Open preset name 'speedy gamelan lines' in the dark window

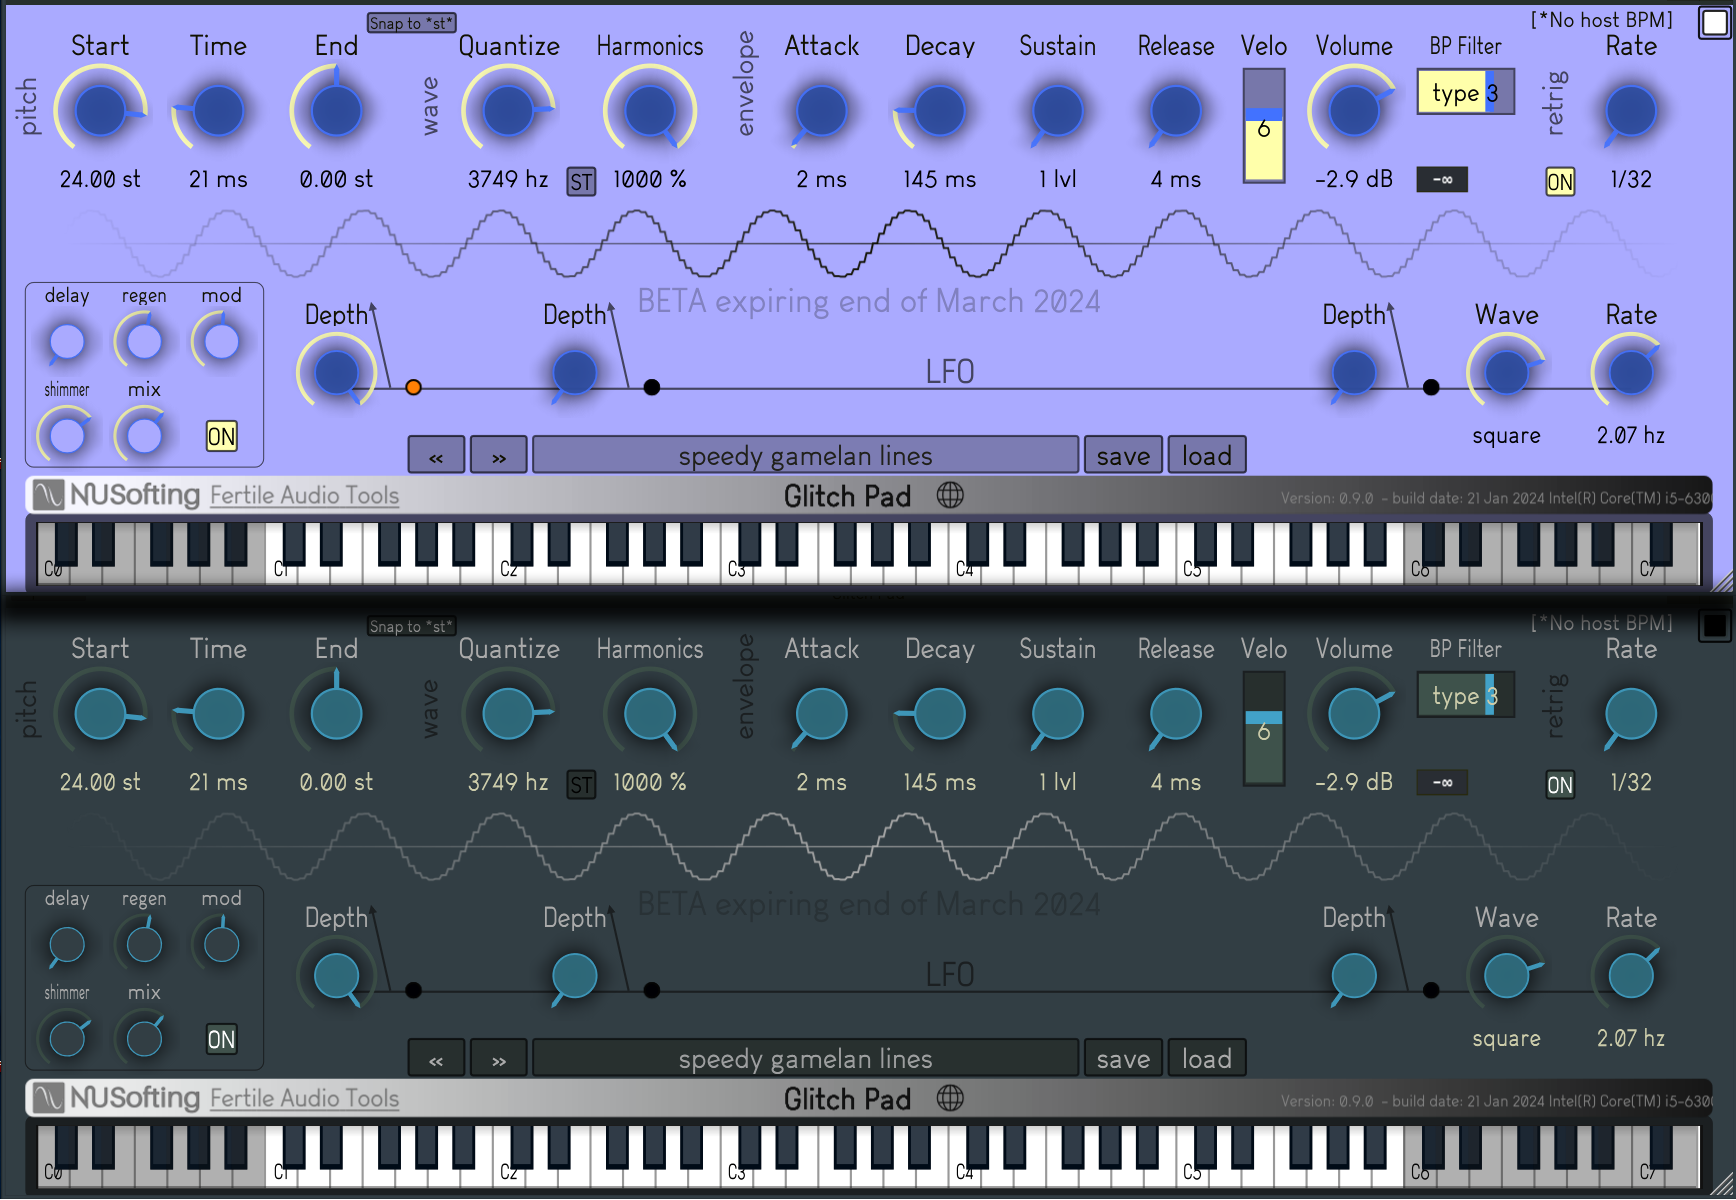click(806, 1058)
